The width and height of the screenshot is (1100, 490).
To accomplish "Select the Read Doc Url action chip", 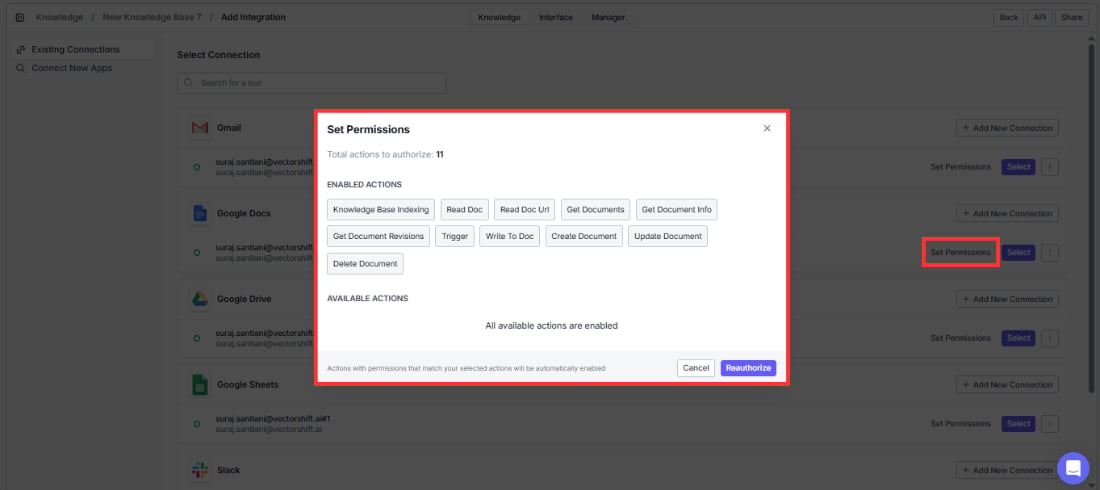I will pyautogui.click(x=525, y=210).
